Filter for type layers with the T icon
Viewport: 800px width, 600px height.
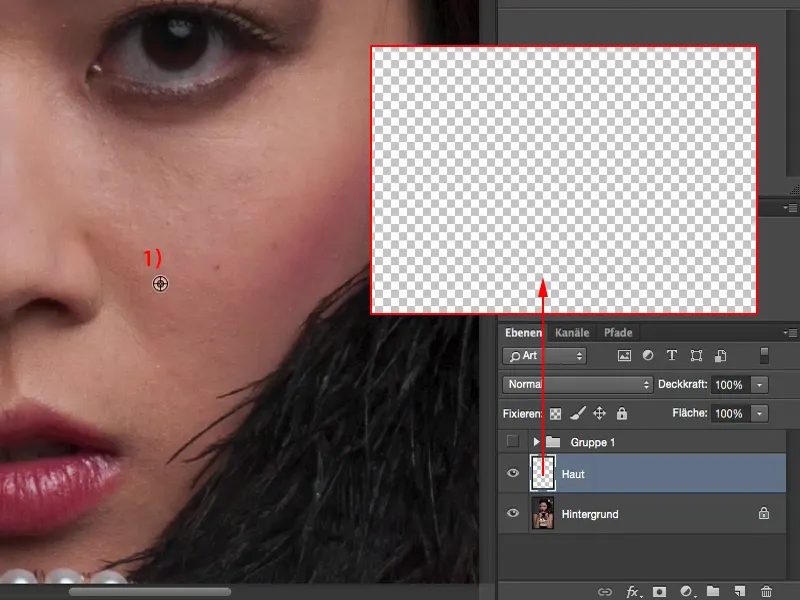pos(672,355)
